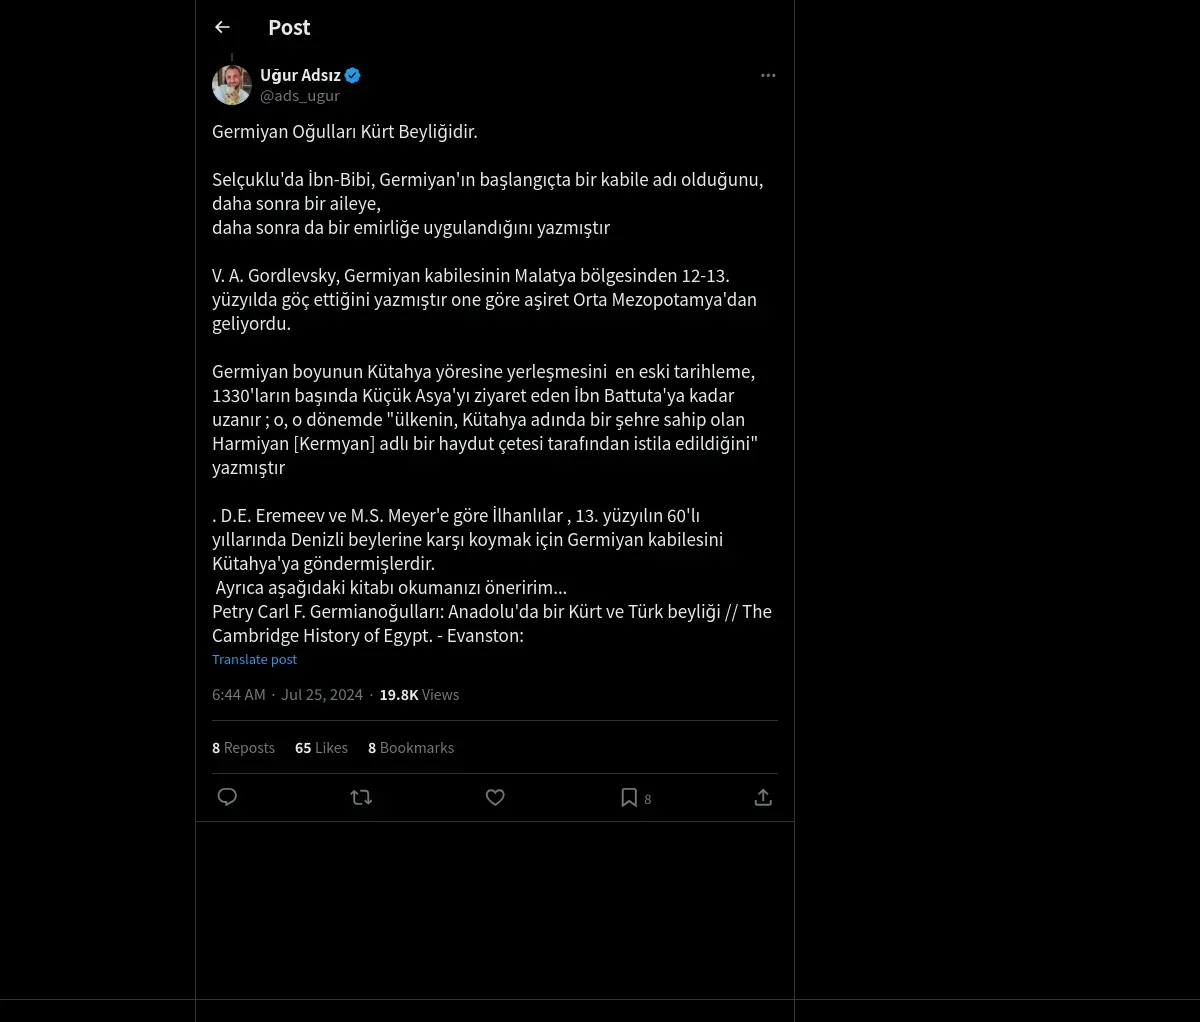
Task: Click the Jul 25, 2024 date
Action: coord(322,694)
